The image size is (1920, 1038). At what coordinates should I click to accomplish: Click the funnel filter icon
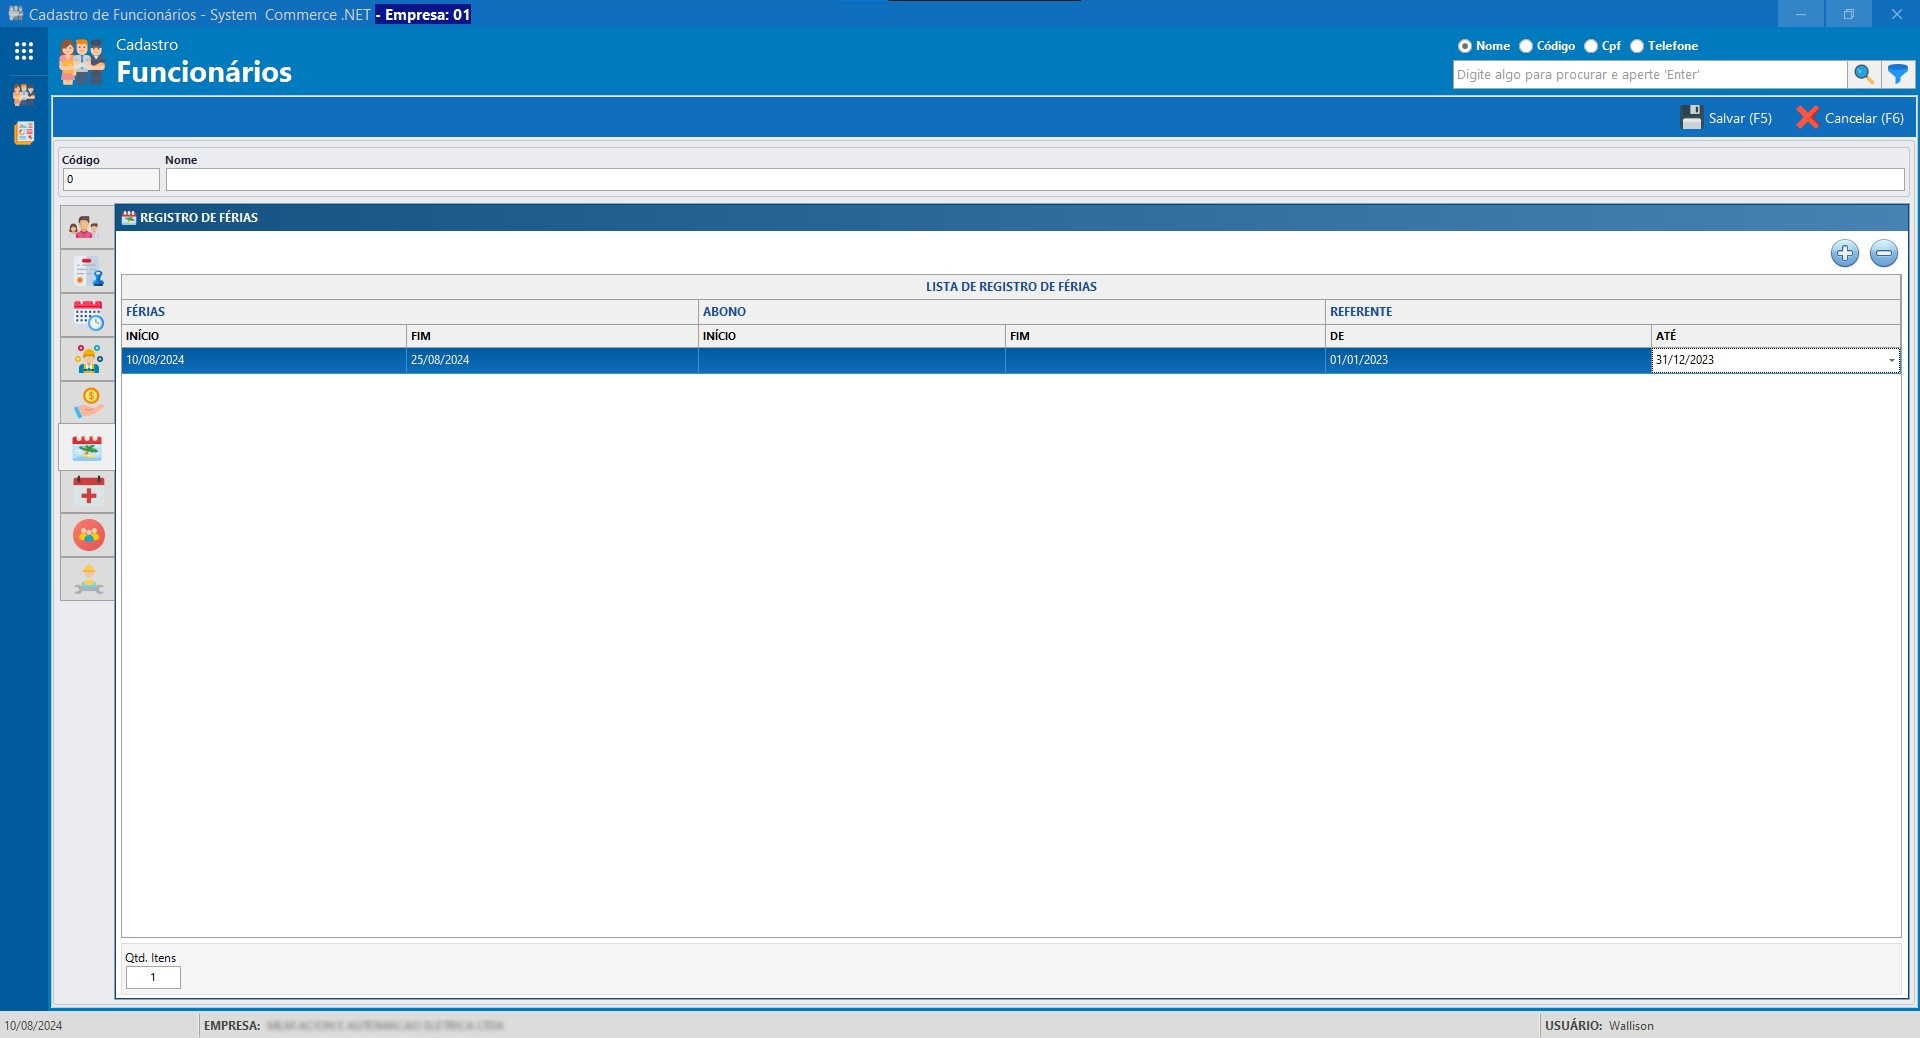click(1897, 75)
